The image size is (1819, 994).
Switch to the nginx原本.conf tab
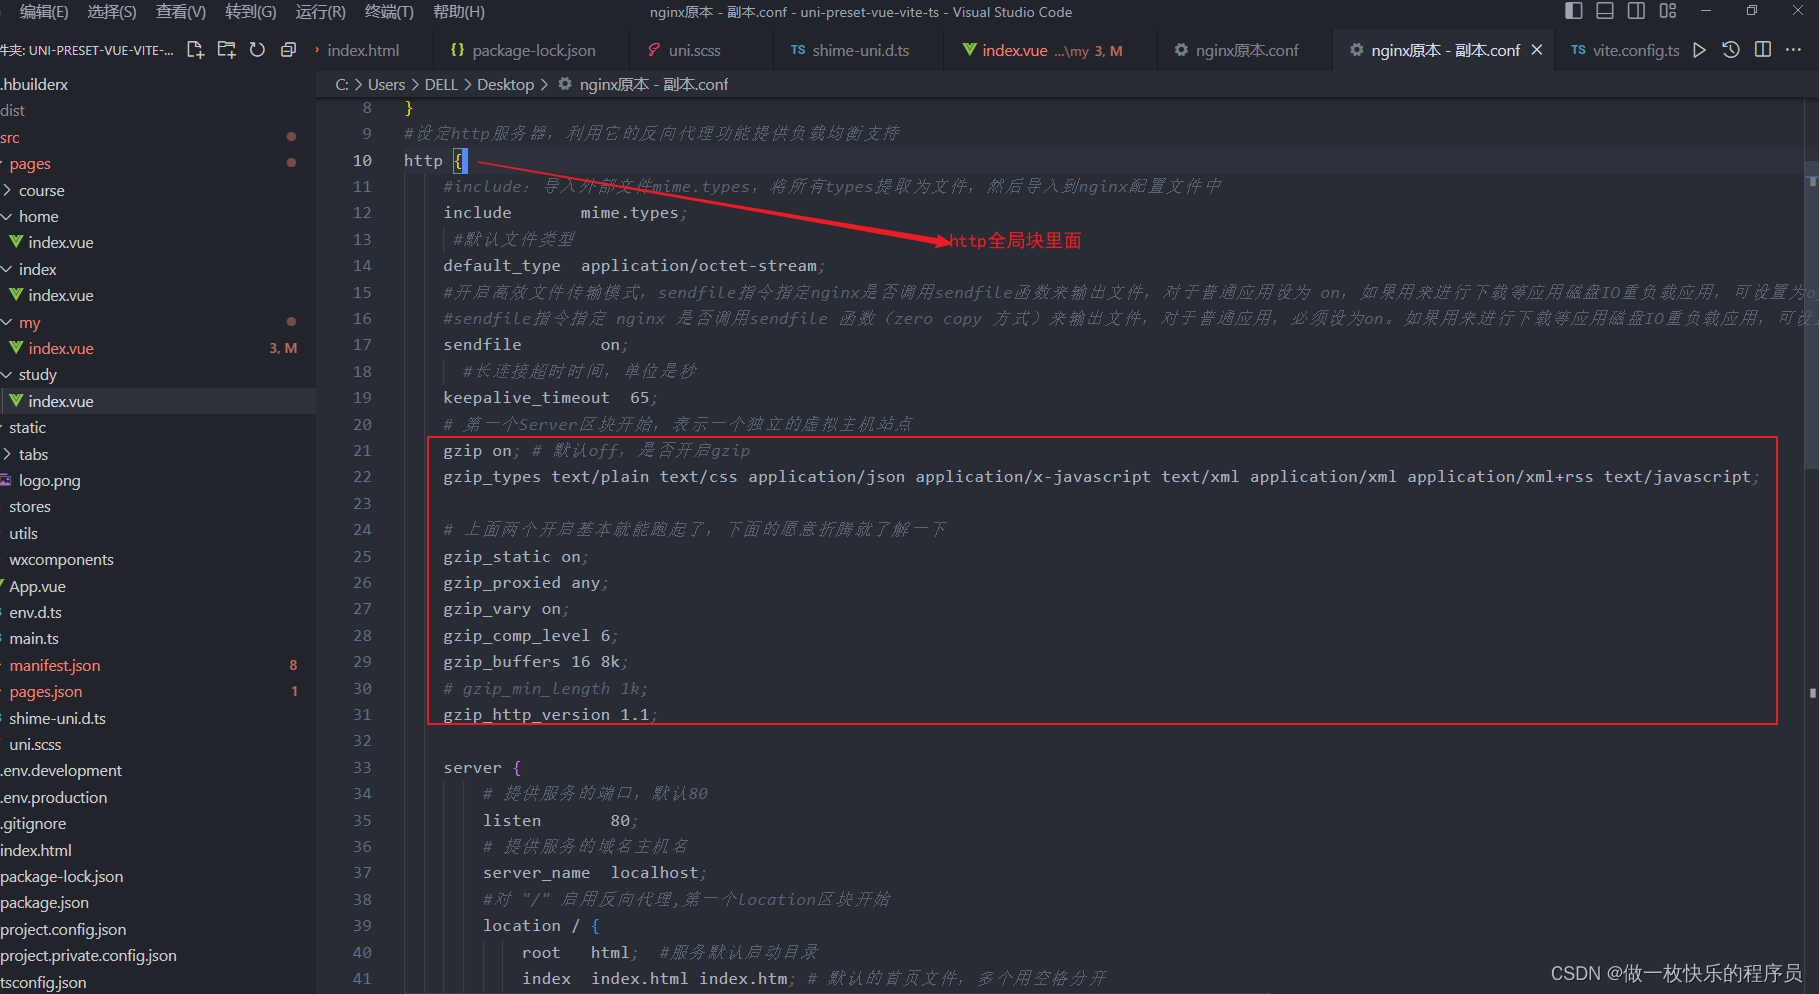[1246, 50]
